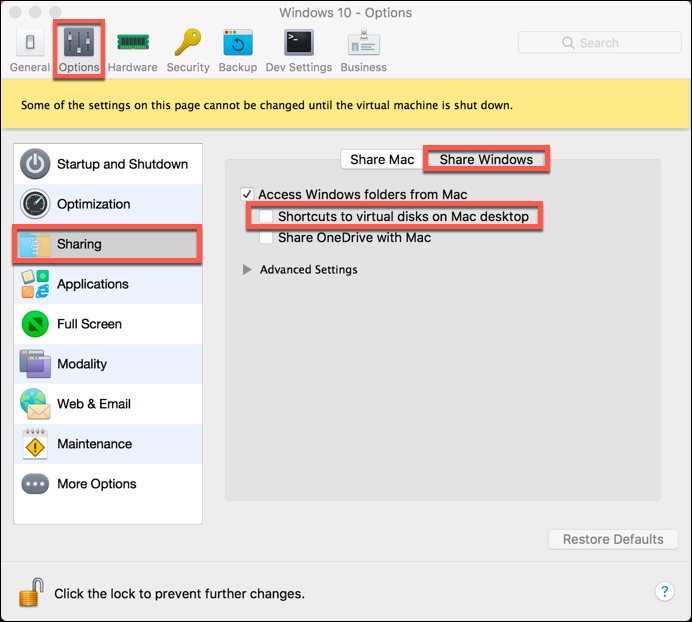Click inside the Search field
The height and width of the screenshot is (622, 692).
coord(600,43)
